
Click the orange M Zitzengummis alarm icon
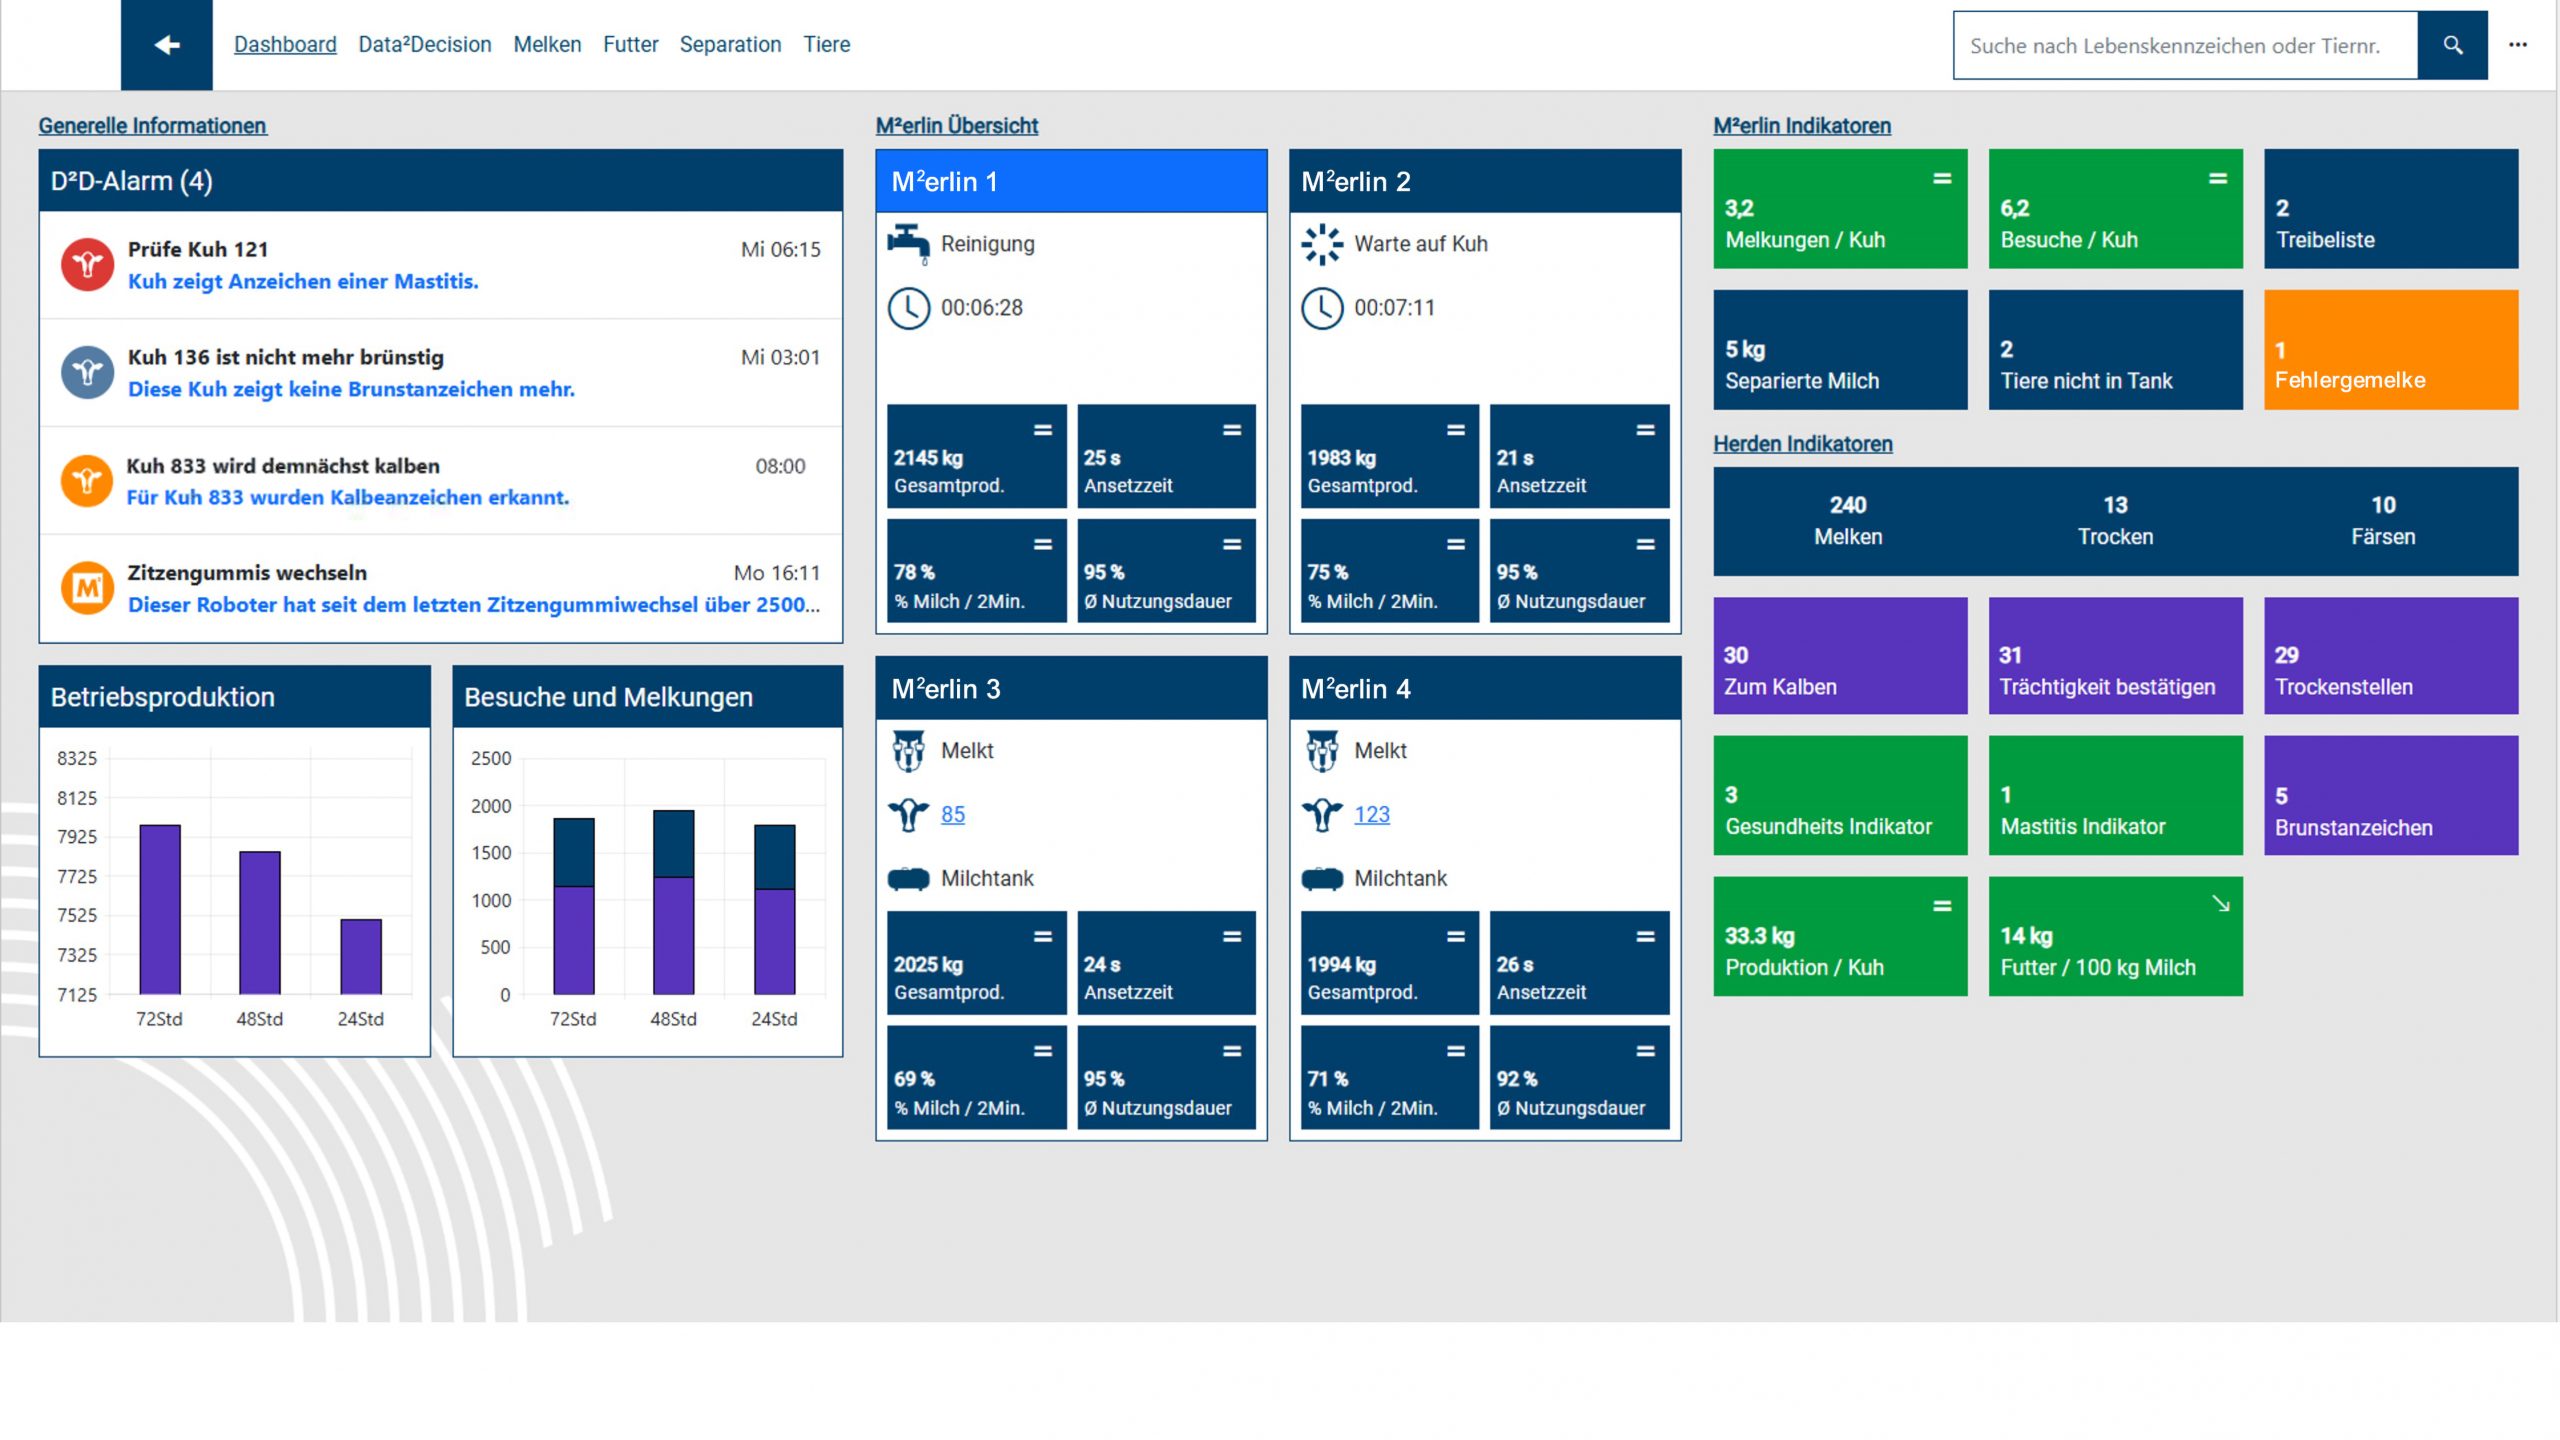[87, 588]
